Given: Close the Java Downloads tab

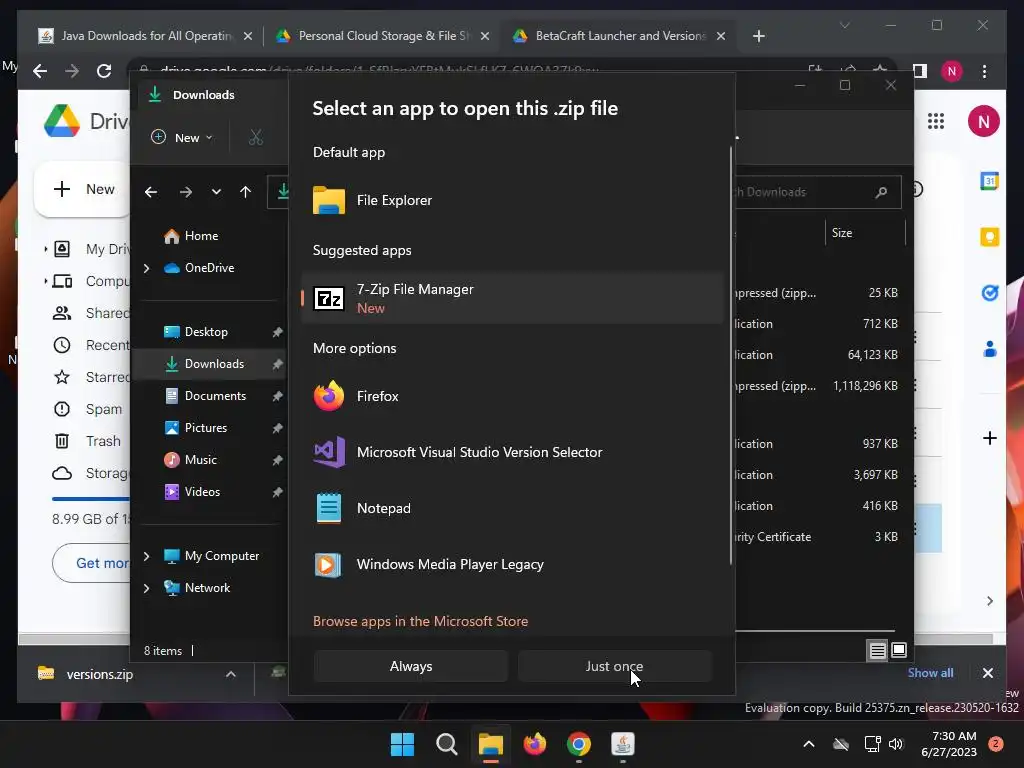Looking at the screenshot, I should [x=248, y=36].
